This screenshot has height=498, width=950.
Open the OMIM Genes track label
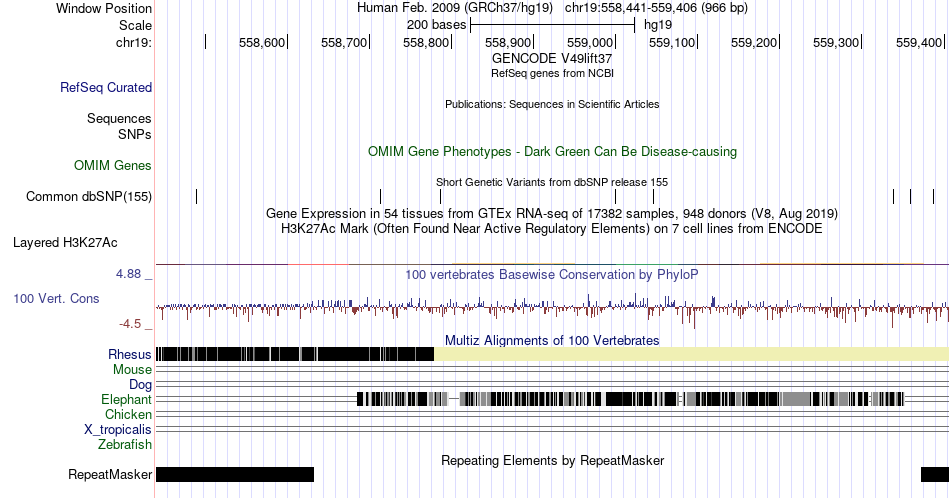click(x=113, y=165)
